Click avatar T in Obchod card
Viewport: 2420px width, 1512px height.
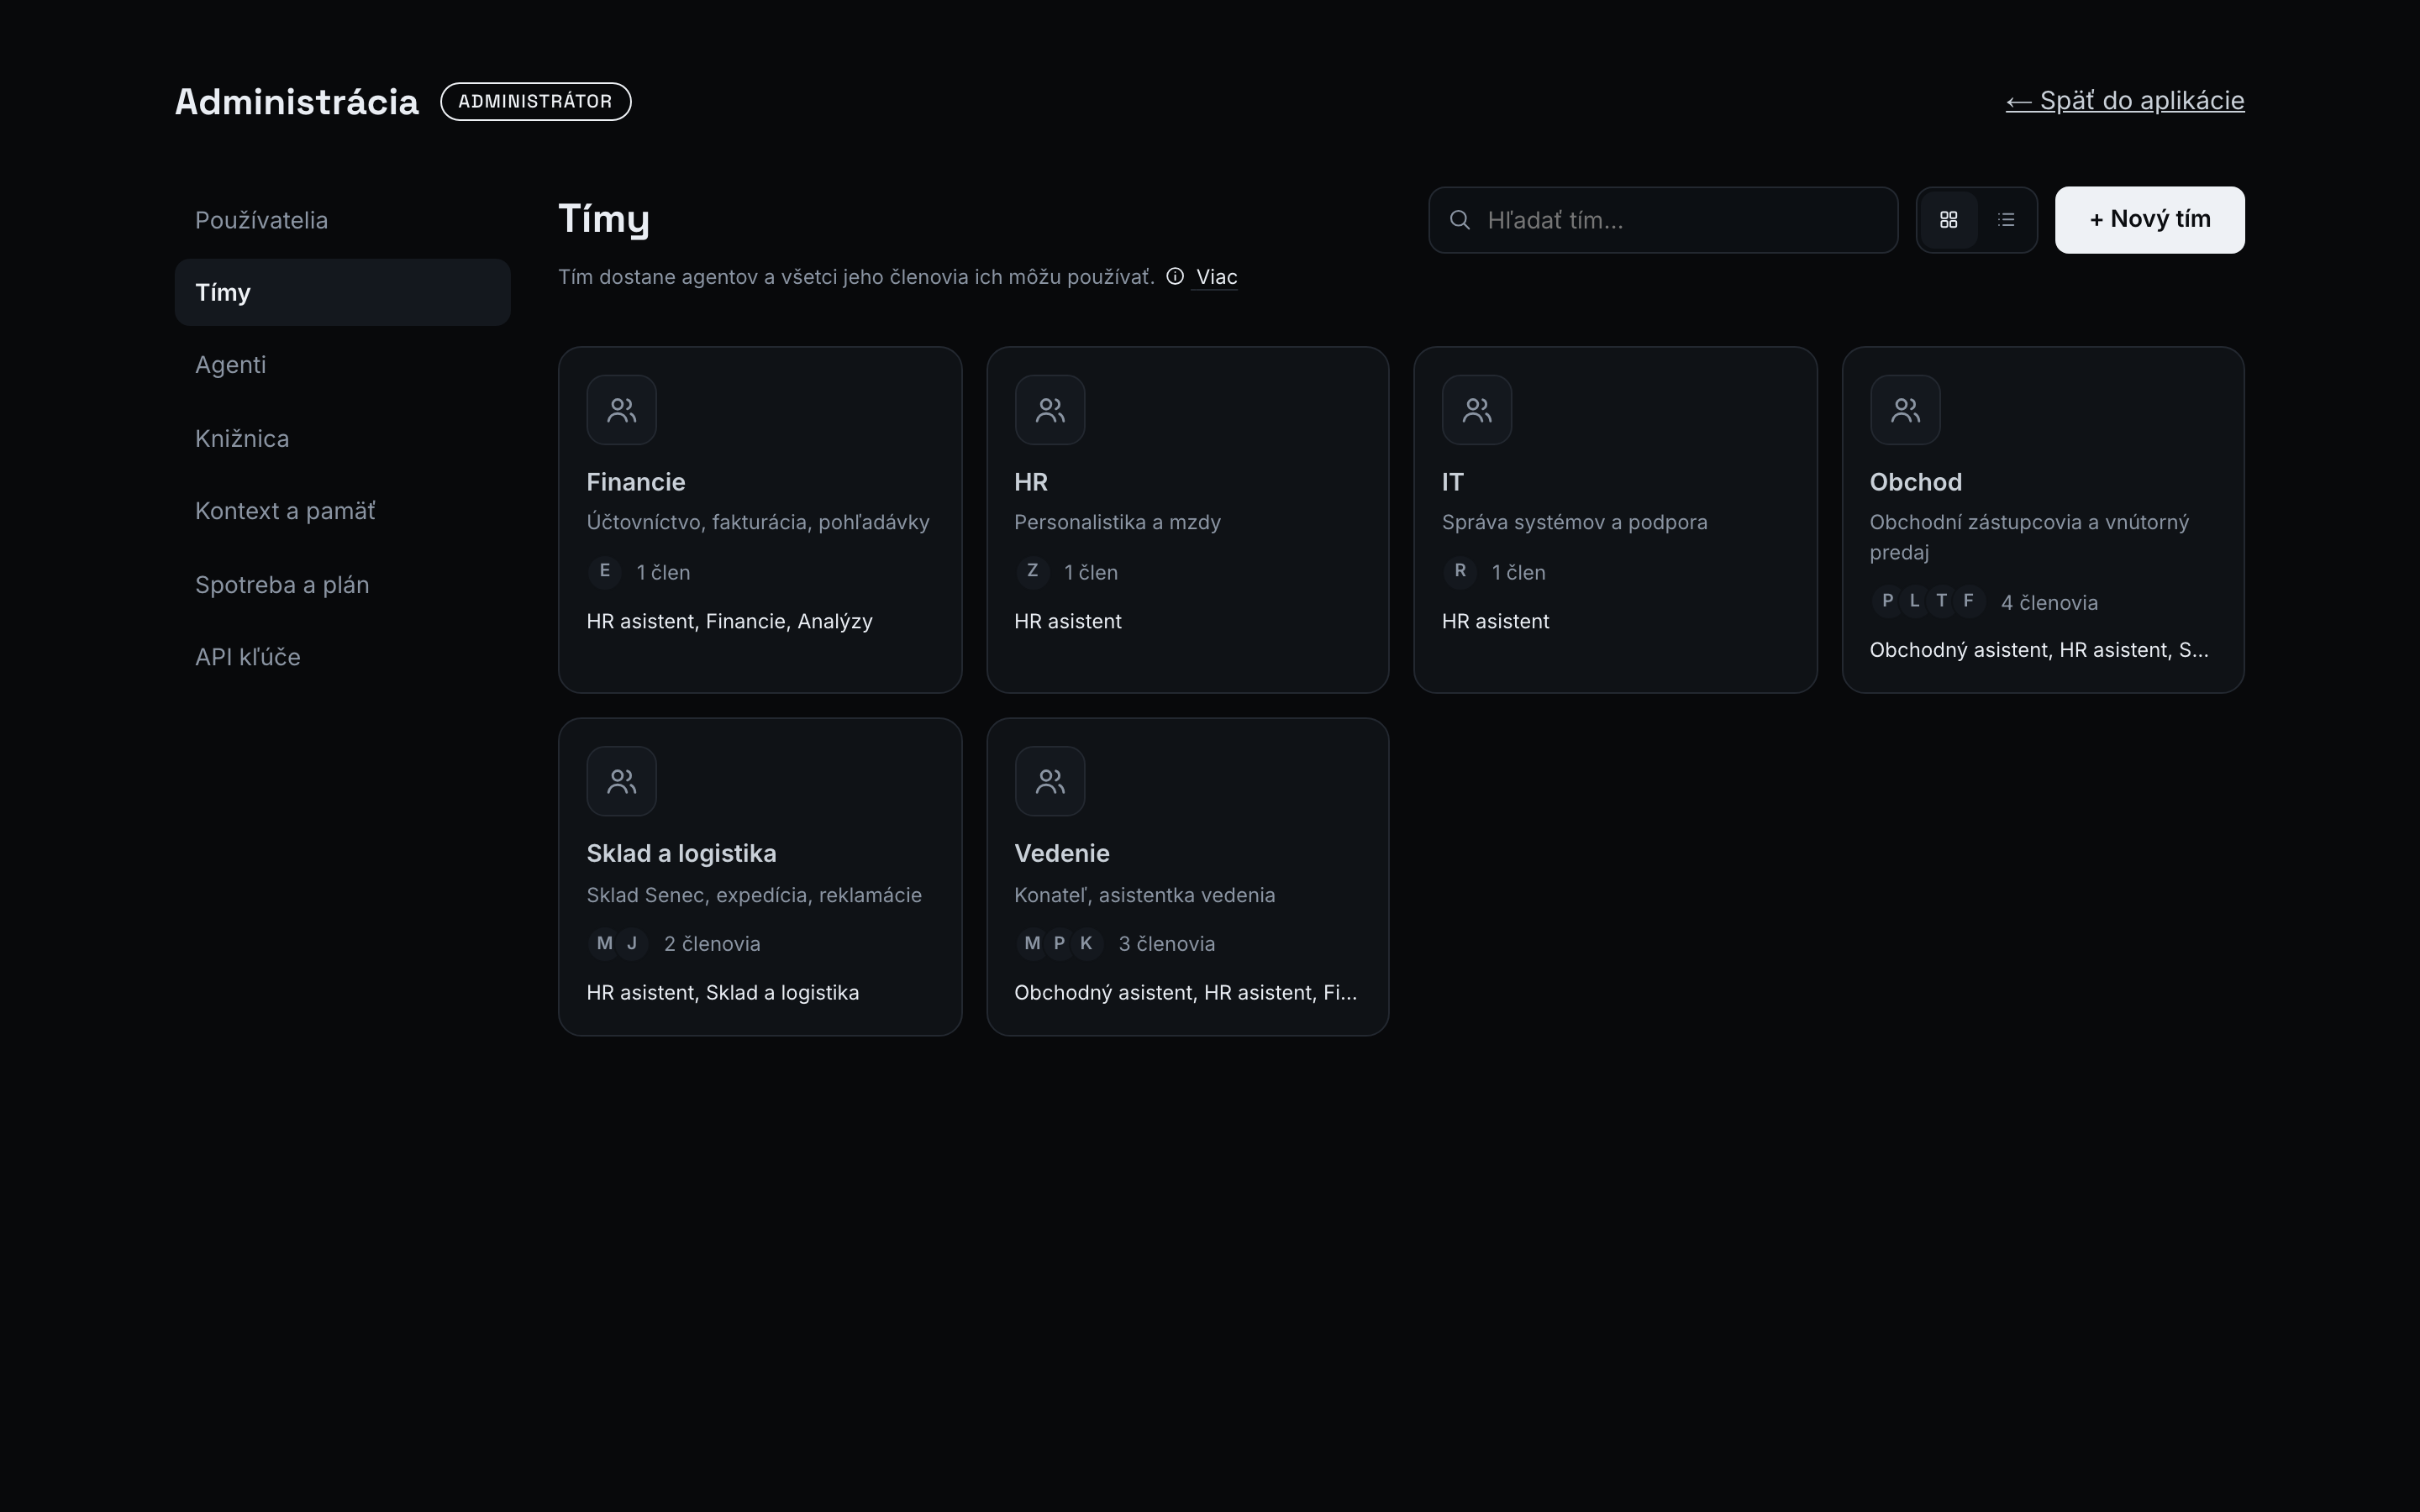coord(1941,601)
